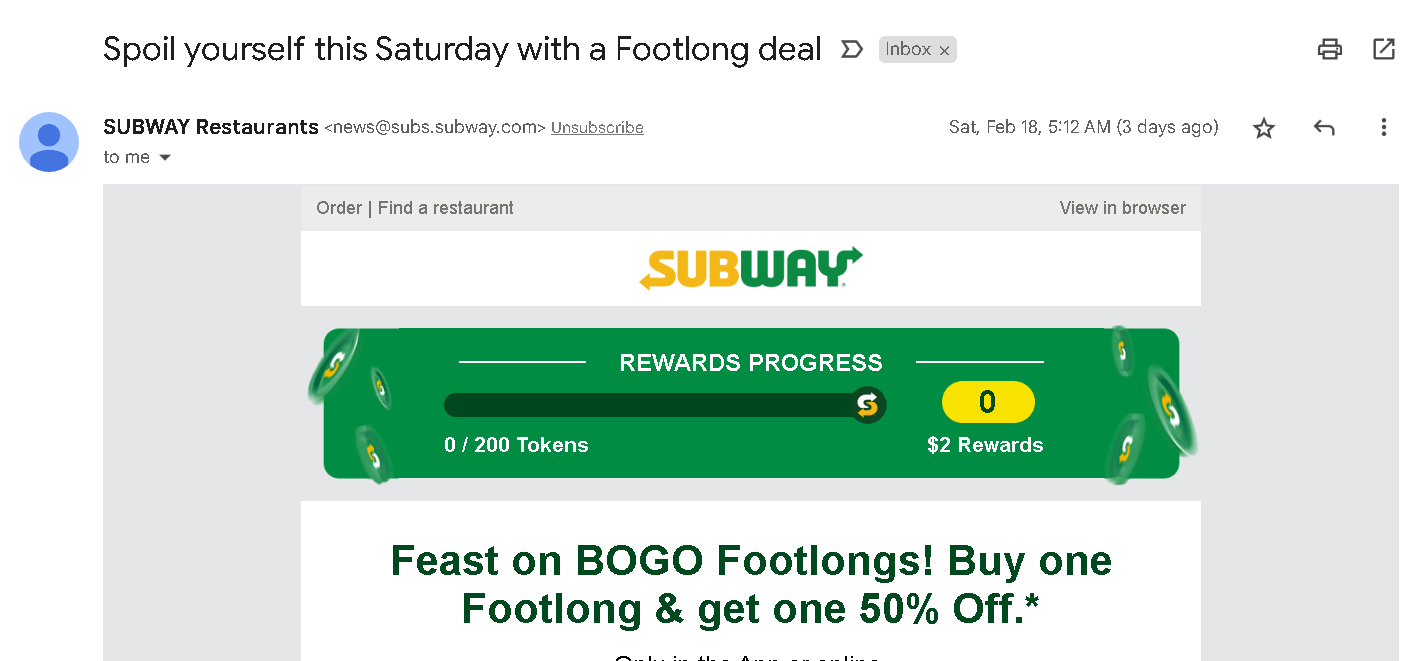1417x661 pixels.
Task: Click the sender profile avatar
Action: pyautogui.click(x=49, y=142)
